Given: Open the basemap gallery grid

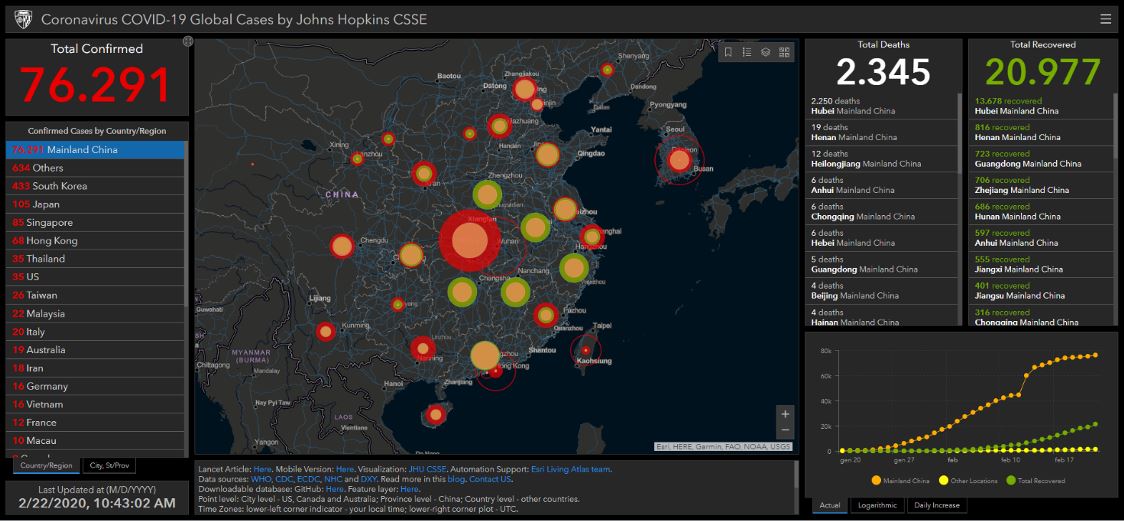Looking at the screenshot, I should (784, 52).
